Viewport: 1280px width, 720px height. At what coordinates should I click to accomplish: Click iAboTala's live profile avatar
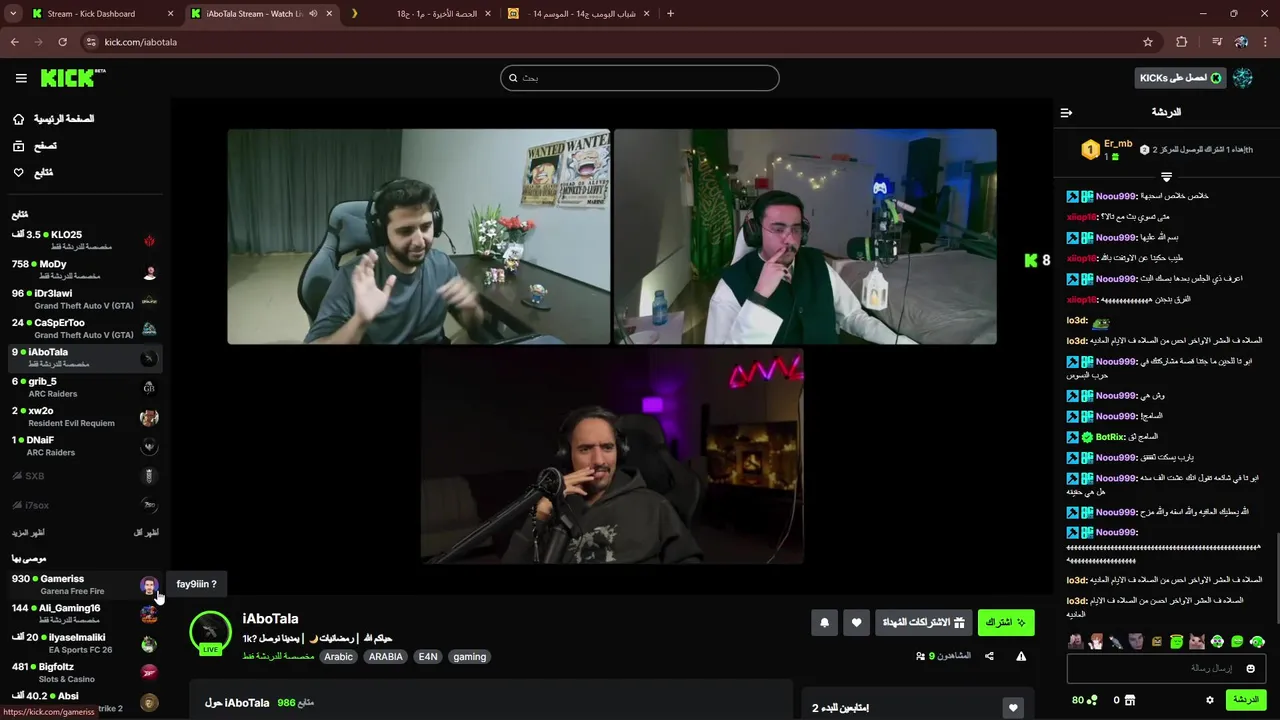click(x=210, y=632)
